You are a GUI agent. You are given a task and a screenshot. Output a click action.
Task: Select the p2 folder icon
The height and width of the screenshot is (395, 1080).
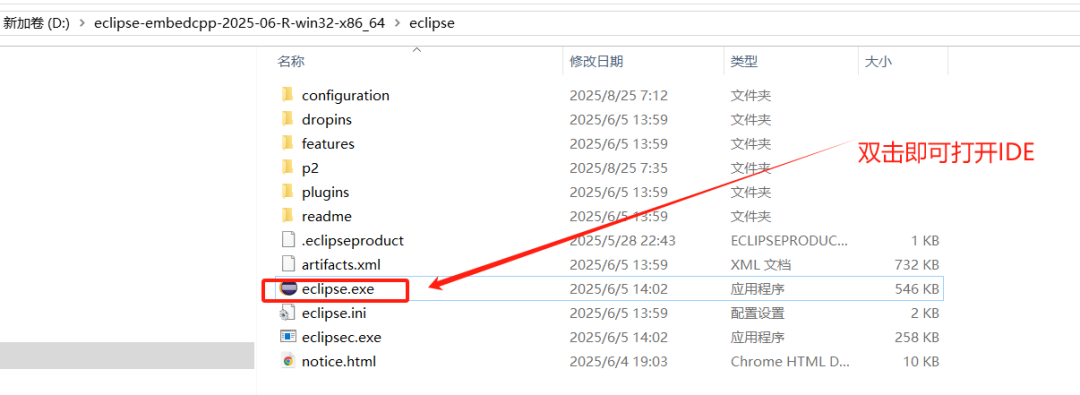tap(288, 168)
